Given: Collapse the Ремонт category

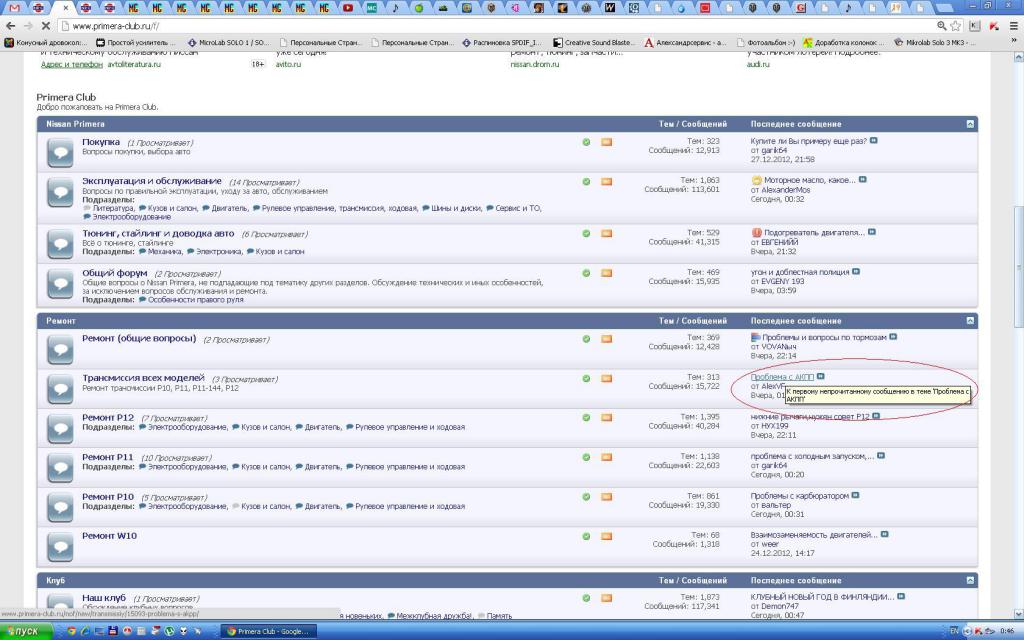Looking at the screenshot, I should pos(970,321).
